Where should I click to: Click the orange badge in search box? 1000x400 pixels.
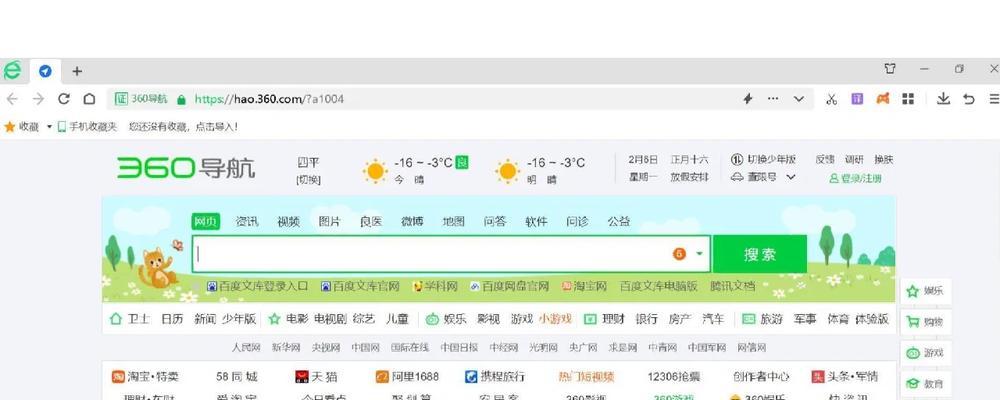(679, 254)
